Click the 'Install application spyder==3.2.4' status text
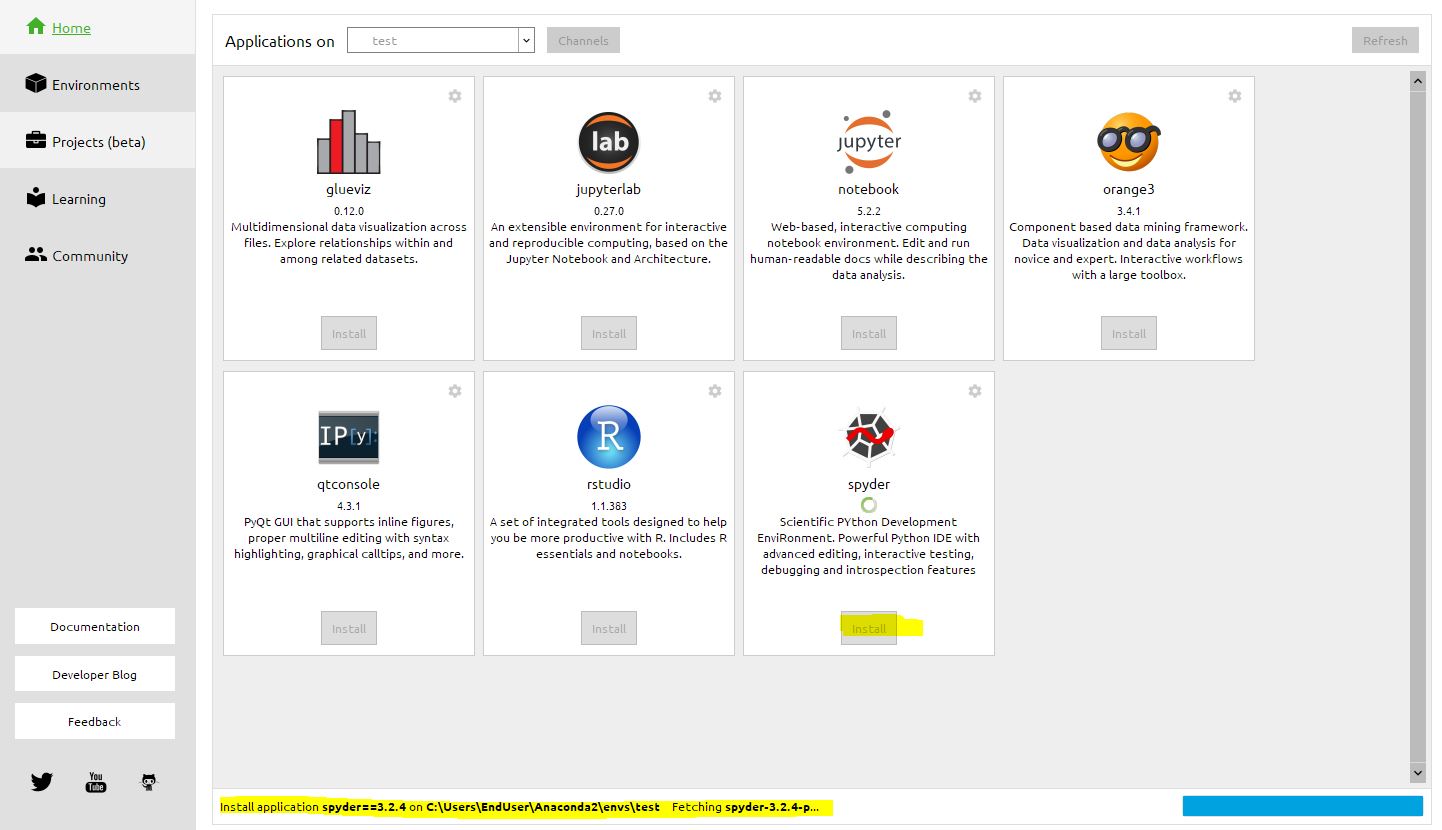 pos(313,806)
